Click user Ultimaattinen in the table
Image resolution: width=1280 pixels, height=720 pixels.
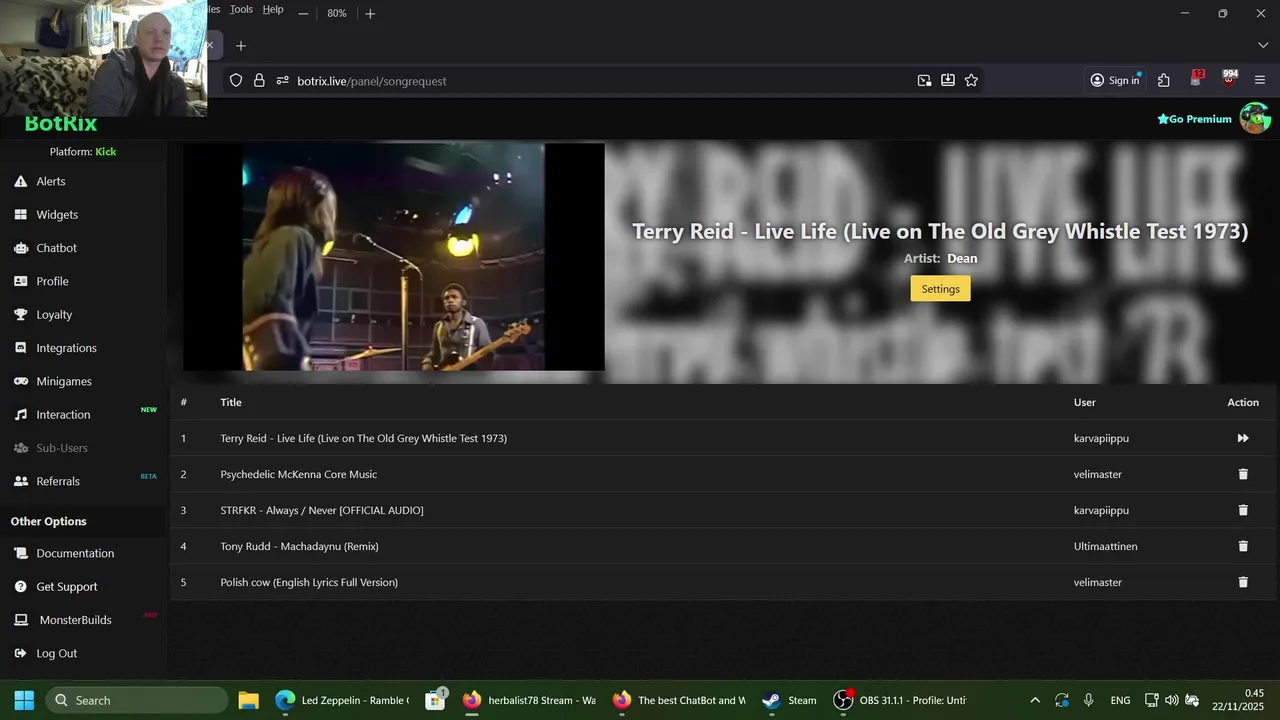point(1106,546)
